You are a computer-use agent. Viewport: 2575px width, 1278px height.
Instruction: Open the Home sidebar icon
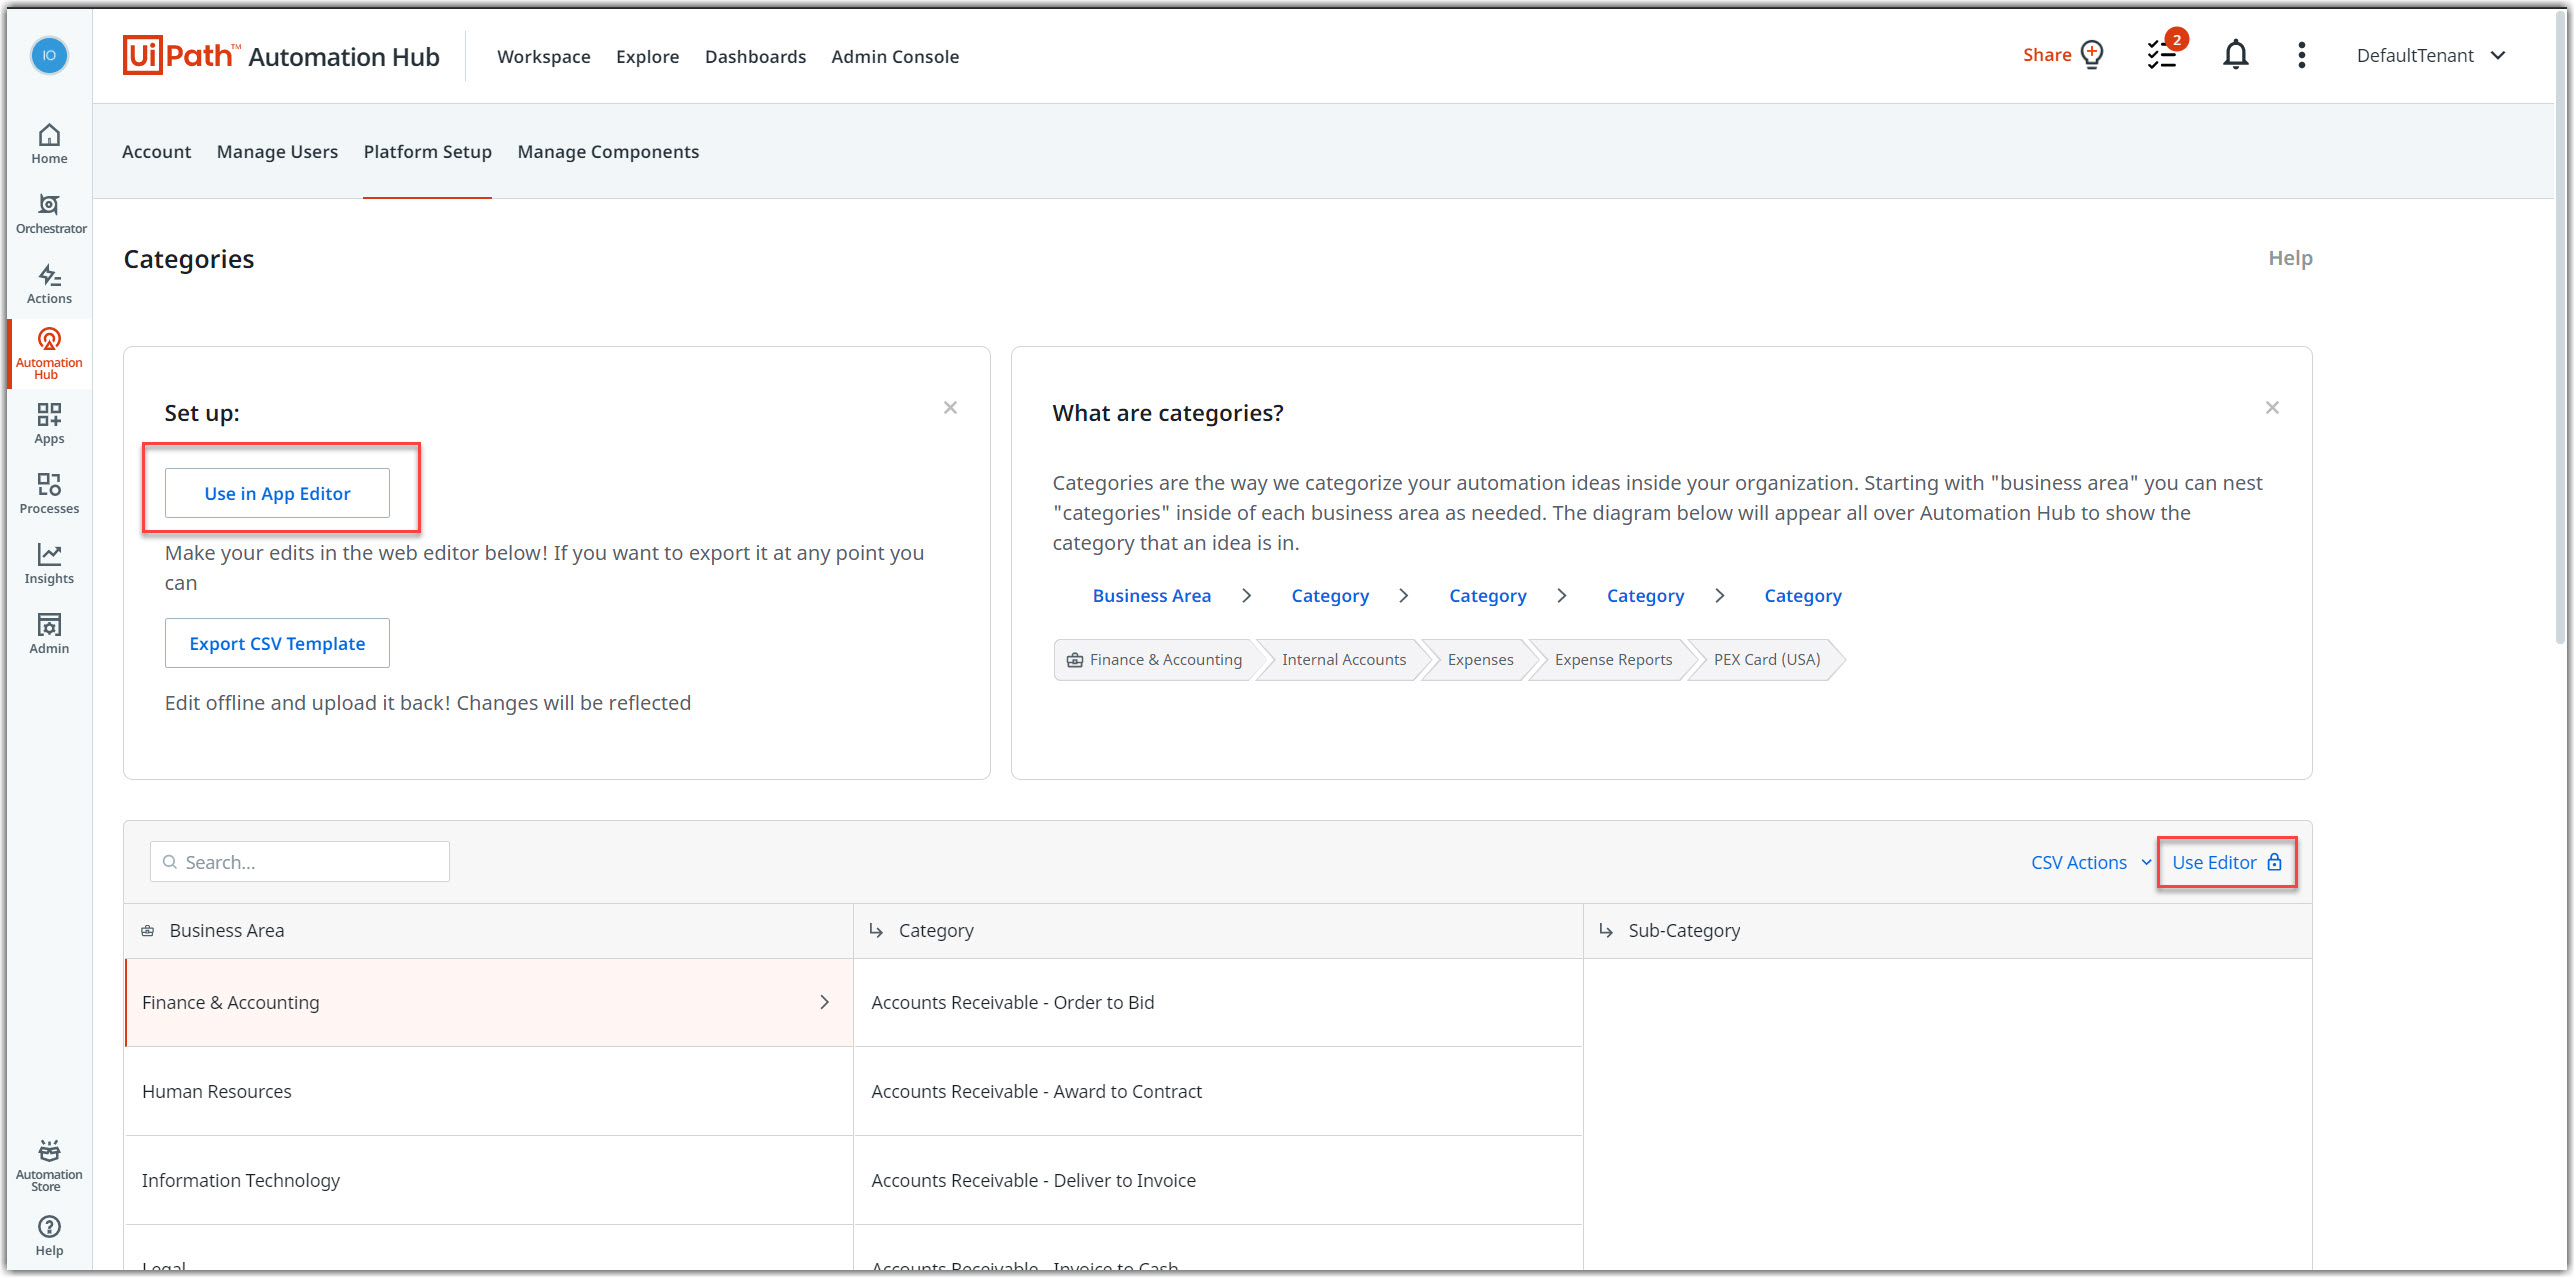click(x=49, y=144)
